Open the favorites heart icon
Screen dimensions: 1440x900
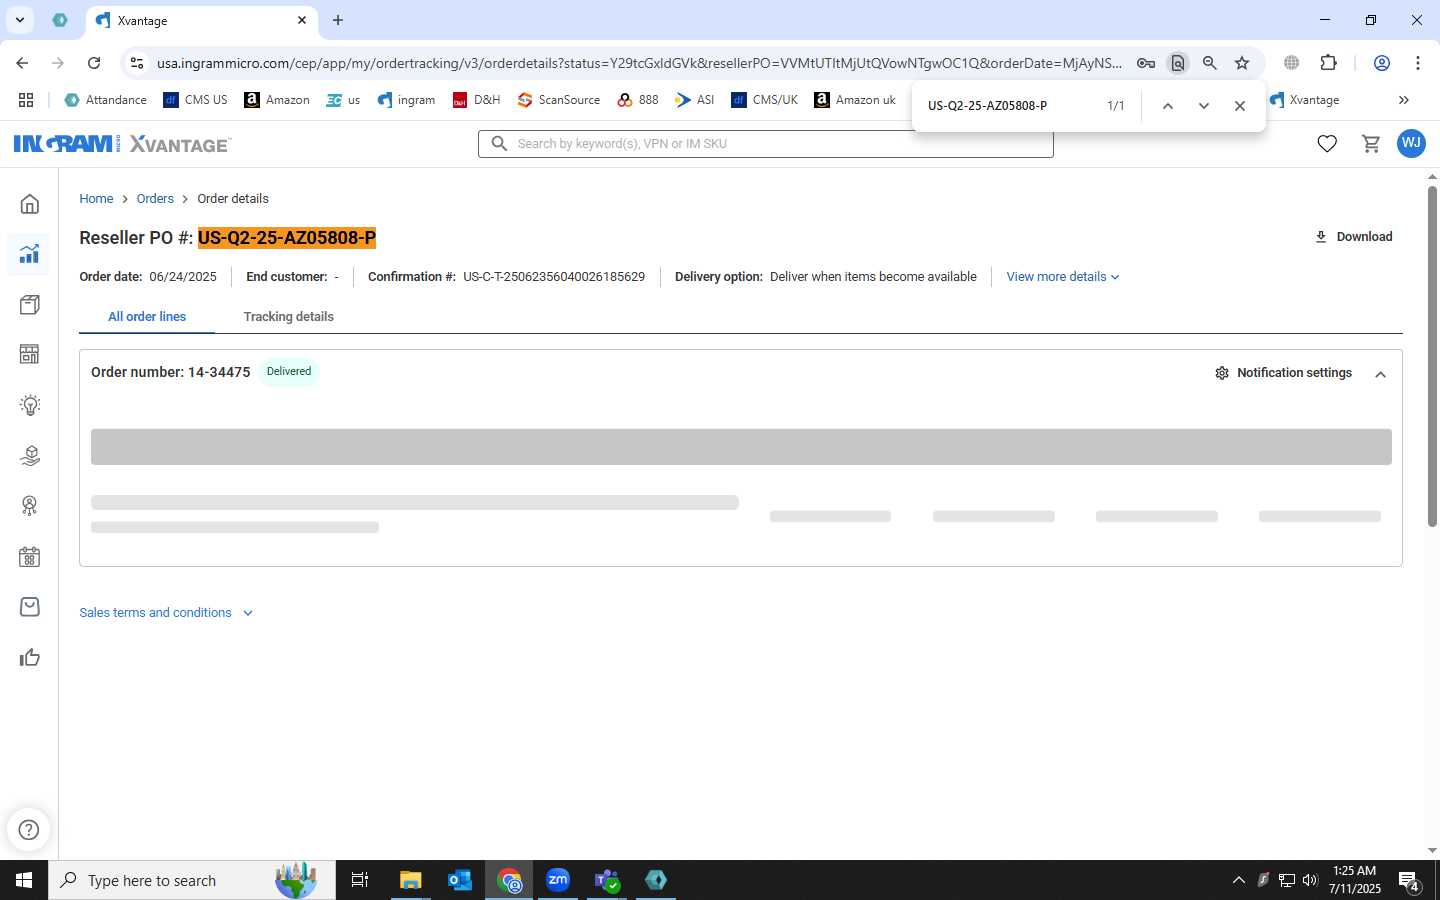pyautogui.click(x=1327, y=144)
